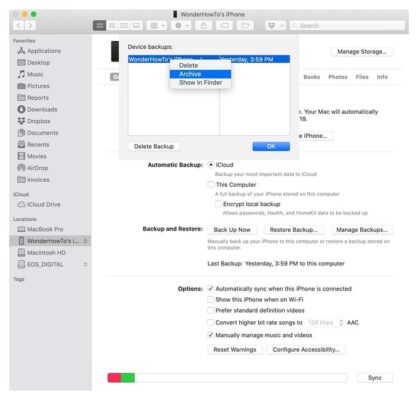The image size is (418, 400).
Task: Enable Show this iPhone when on Wi-Fi
Action: pyautogui.click(x=211, y=299)
